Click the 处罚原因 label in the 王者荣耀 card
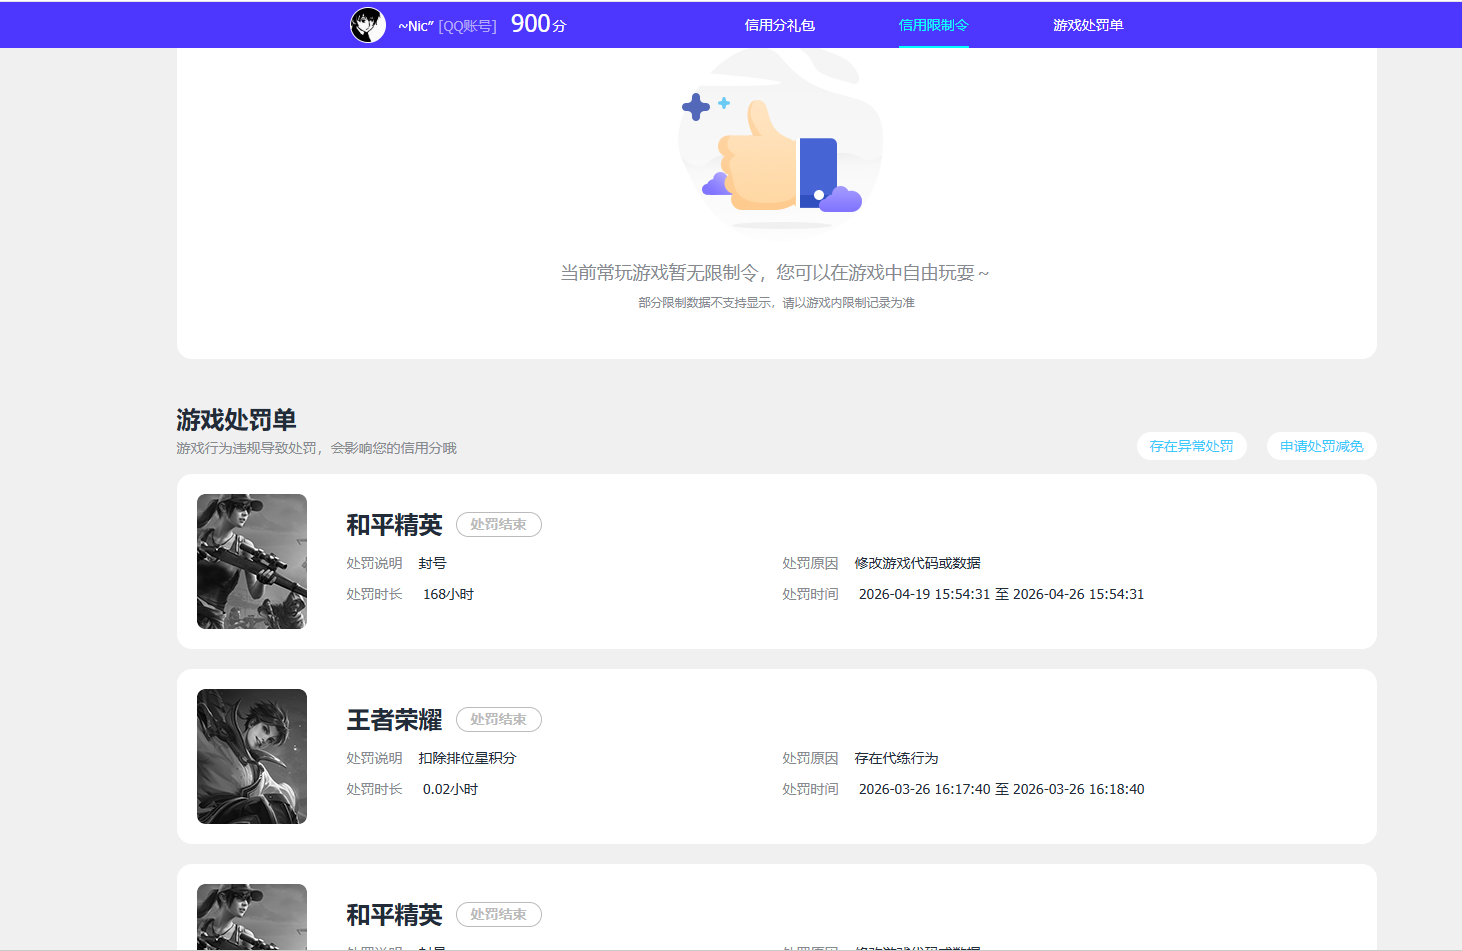The height and width of the screenshot is (951, 1462). 811,758
